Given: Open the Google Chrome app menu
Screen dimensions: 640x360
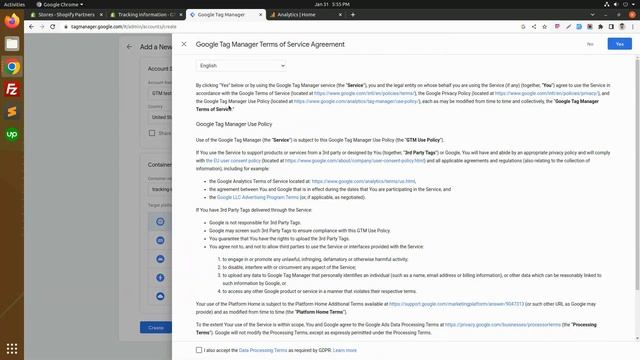Looking at the screenshot, I should 60,4.
